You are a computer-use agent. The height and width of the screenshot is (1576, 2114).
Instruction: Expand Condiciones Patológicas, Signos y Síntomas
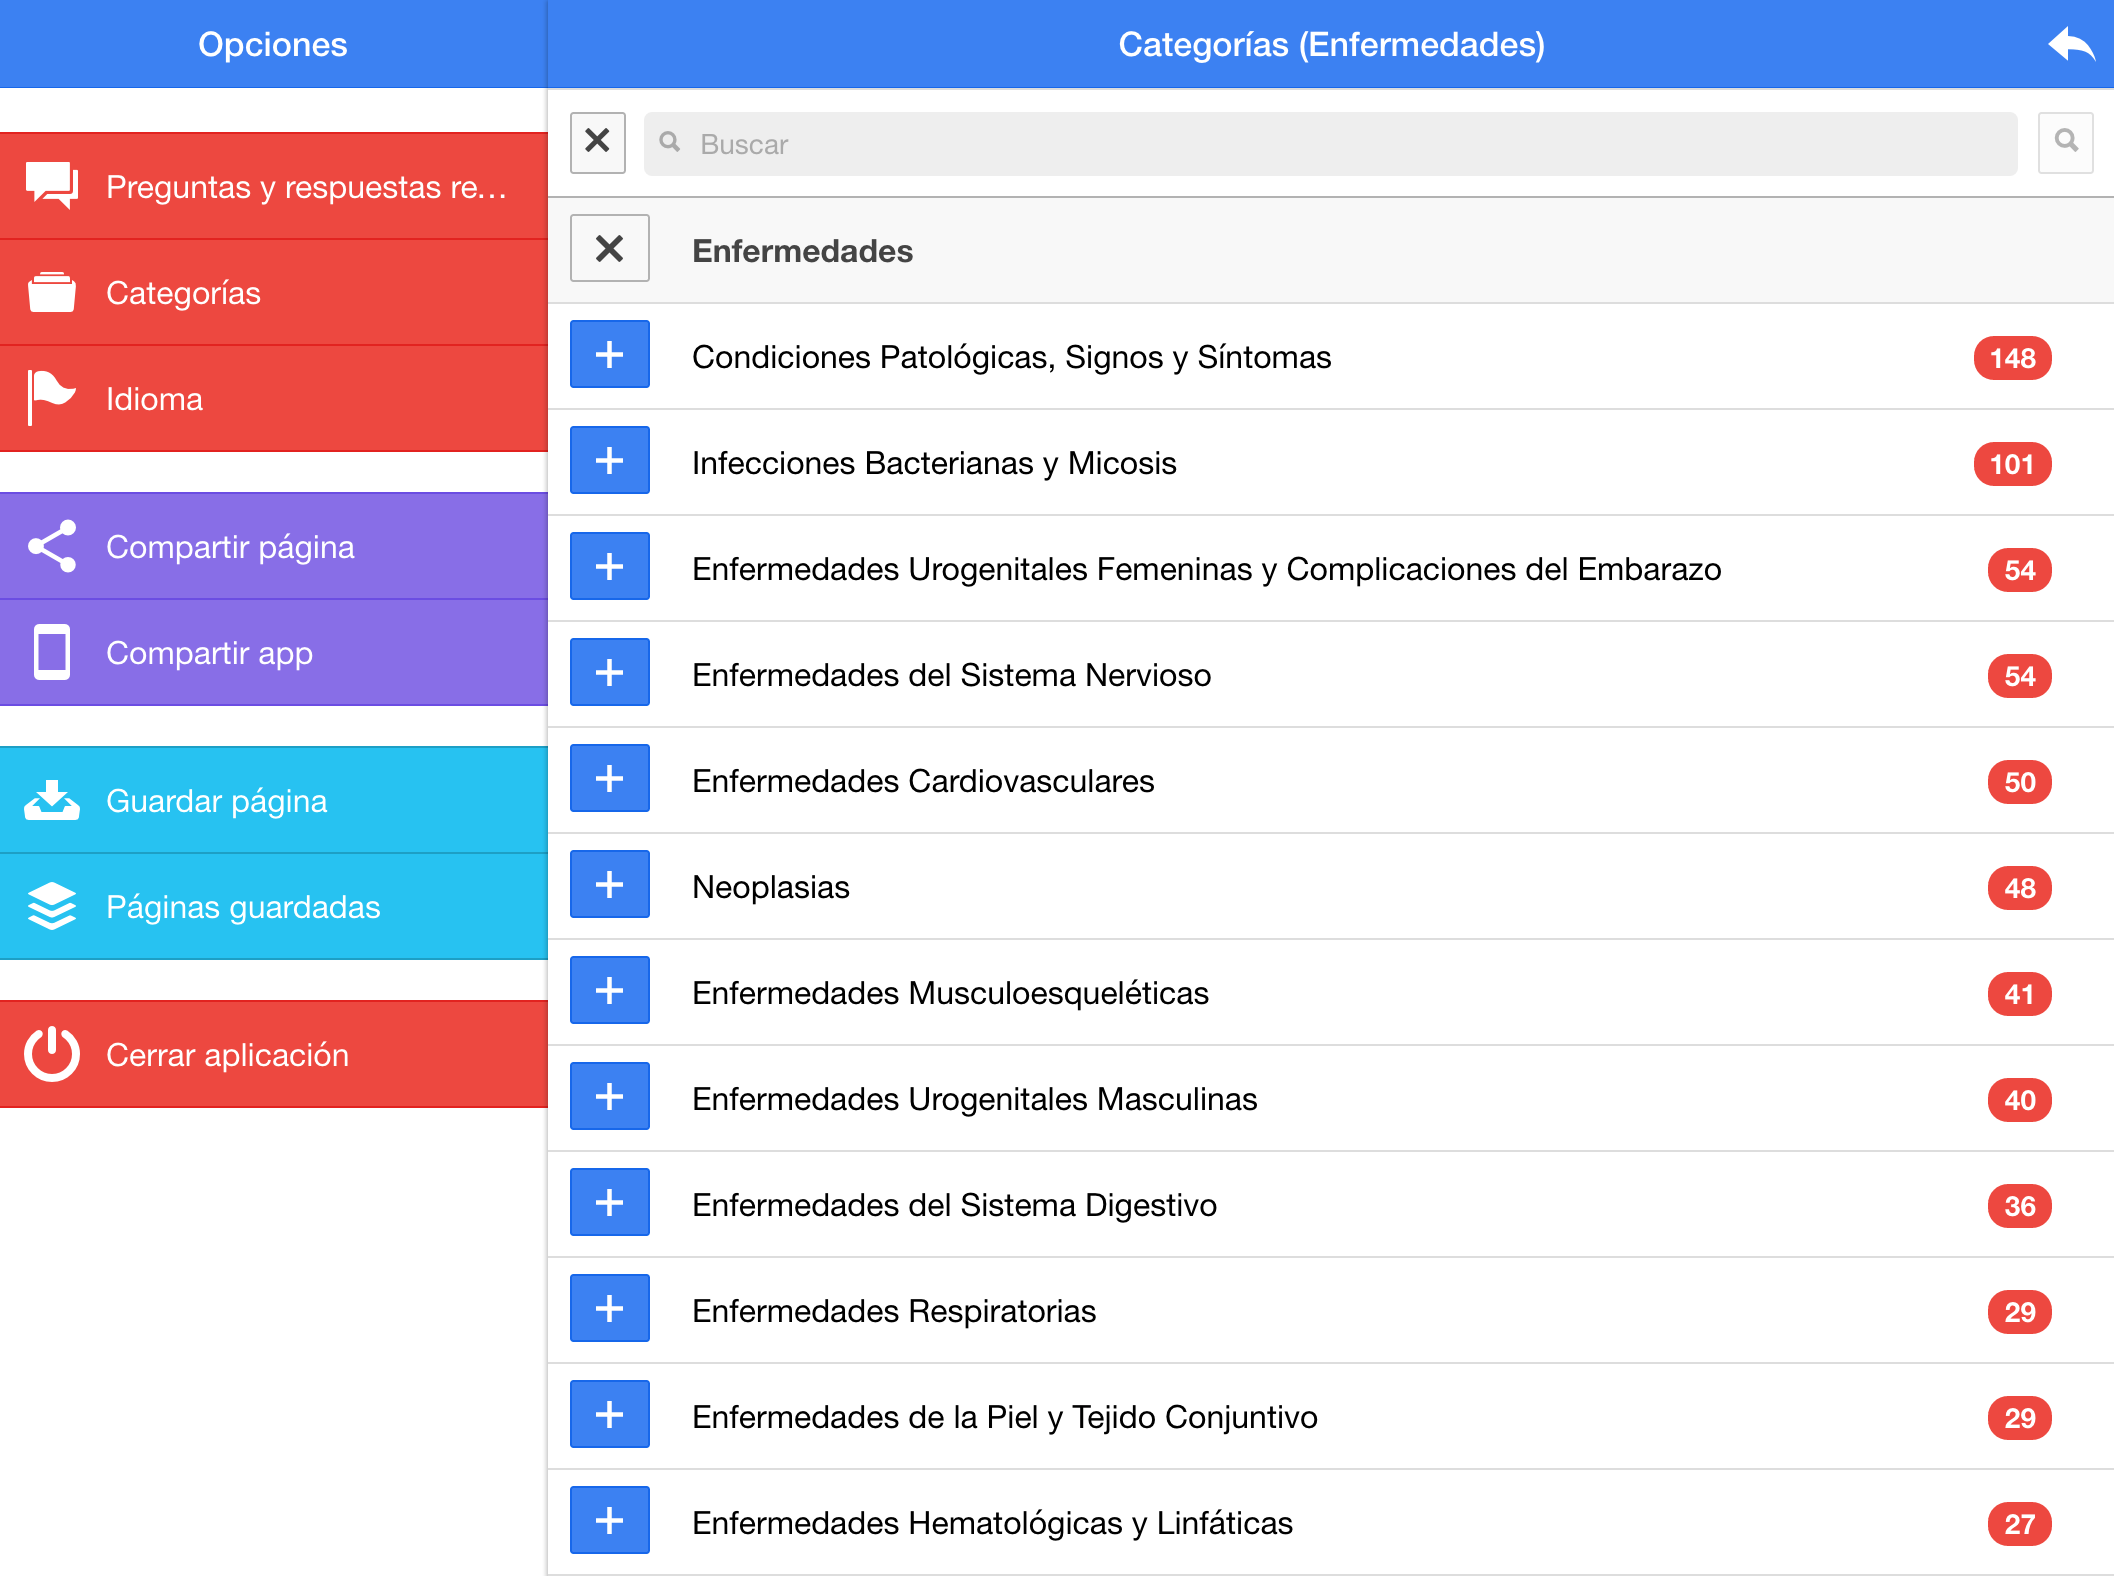[609, 355]
